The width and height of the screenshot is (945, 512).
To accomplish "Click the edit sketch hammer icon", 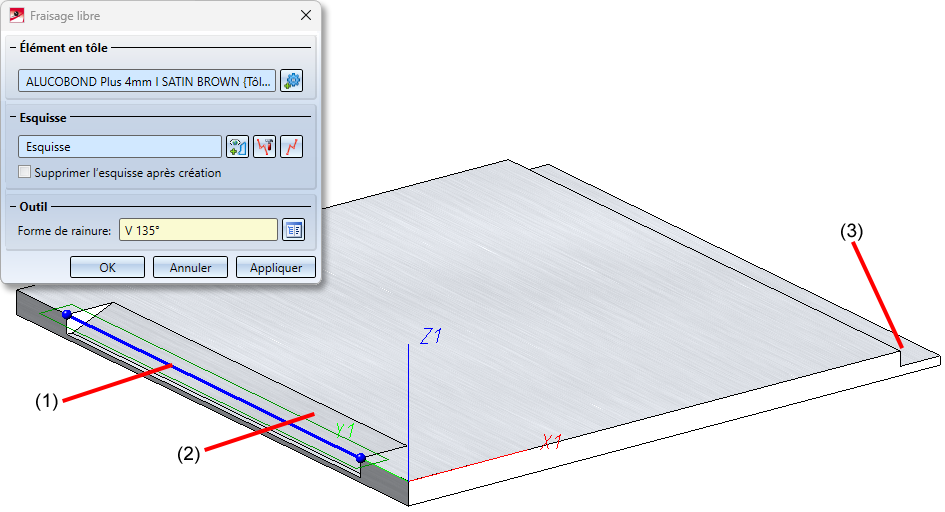I will tap(265, 146).
